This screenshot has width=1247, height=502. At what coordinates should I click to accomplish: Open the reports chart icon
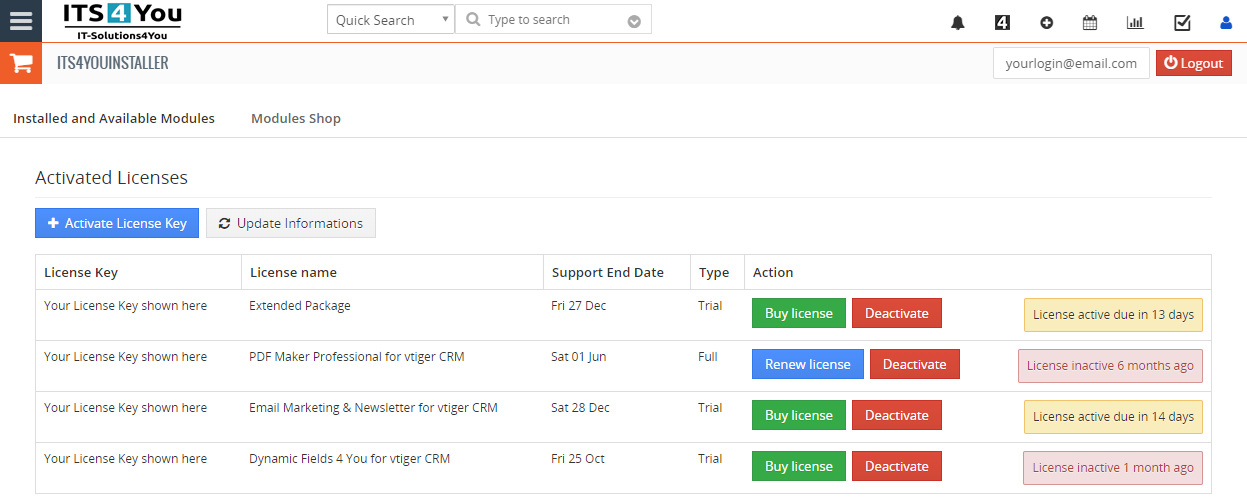1135,23
